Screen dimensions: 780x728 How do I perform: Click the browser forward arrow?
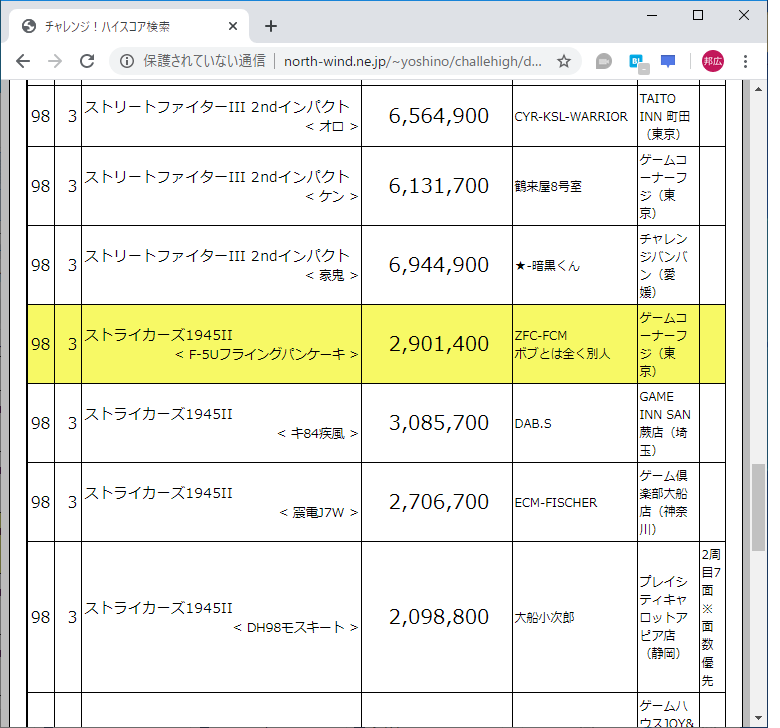(x=55, y=61)
